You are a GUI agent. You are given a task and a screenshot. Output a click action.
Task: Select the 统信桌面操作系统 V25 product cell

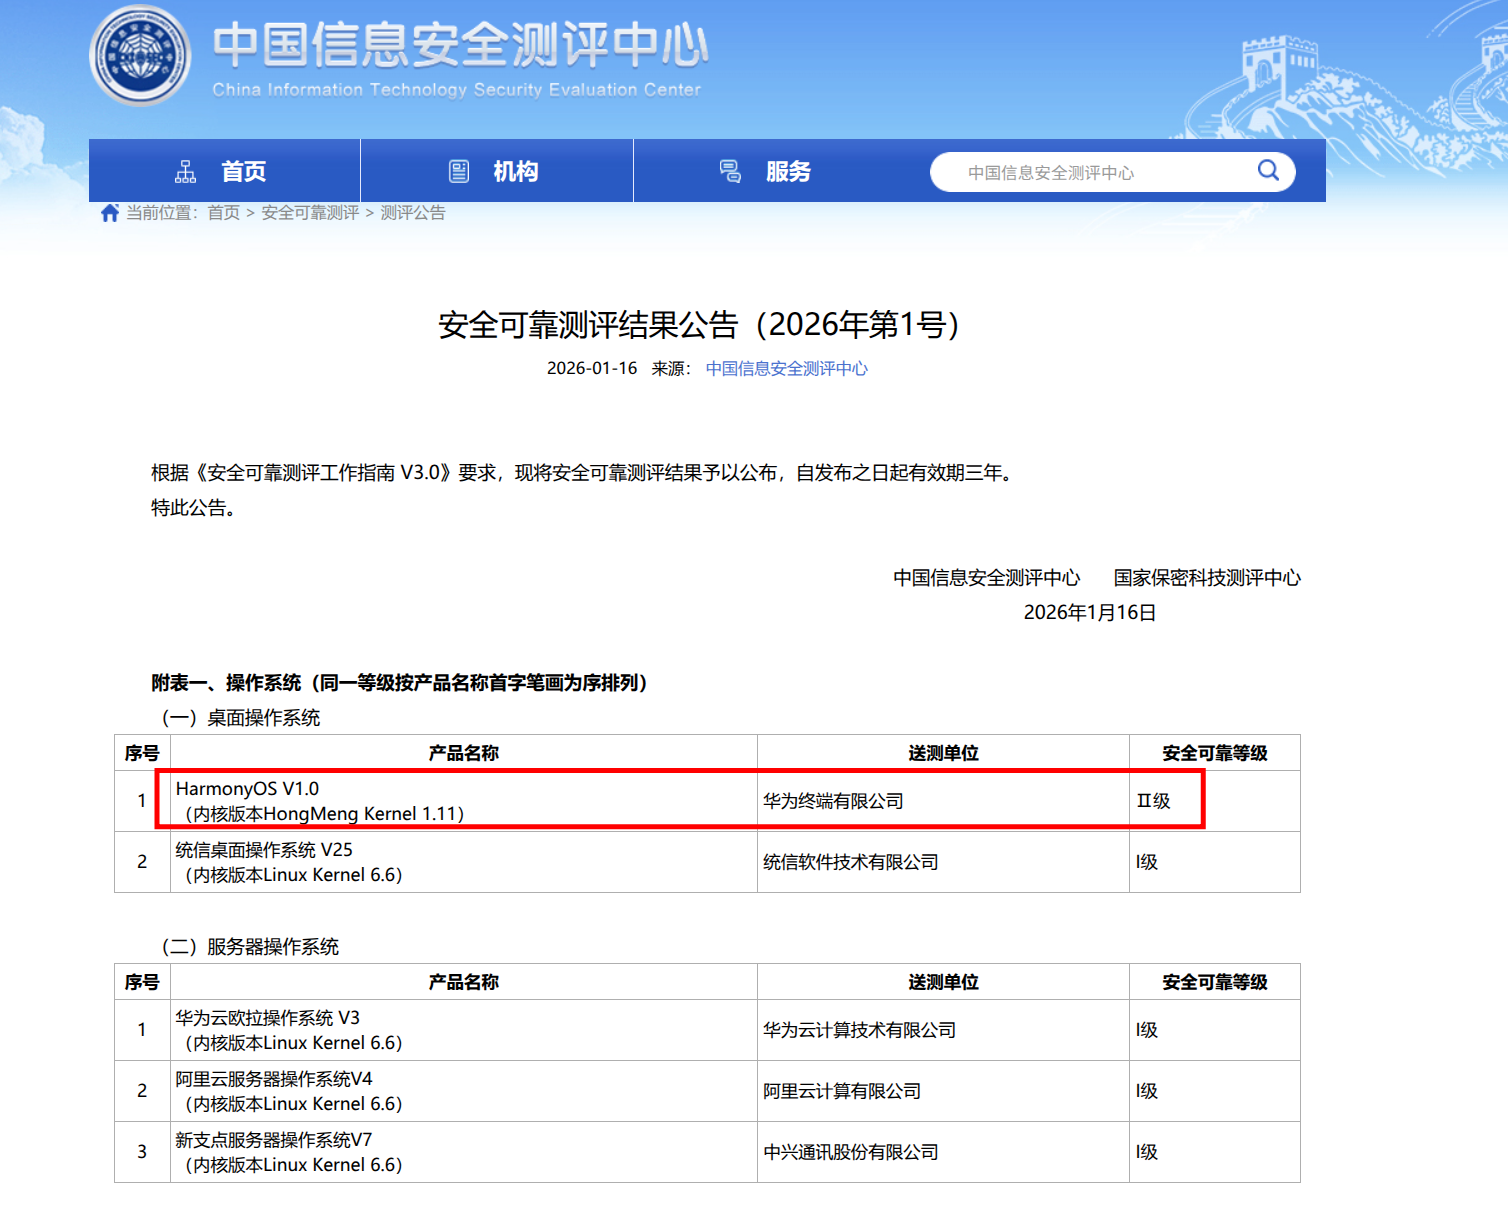point(463,862)
